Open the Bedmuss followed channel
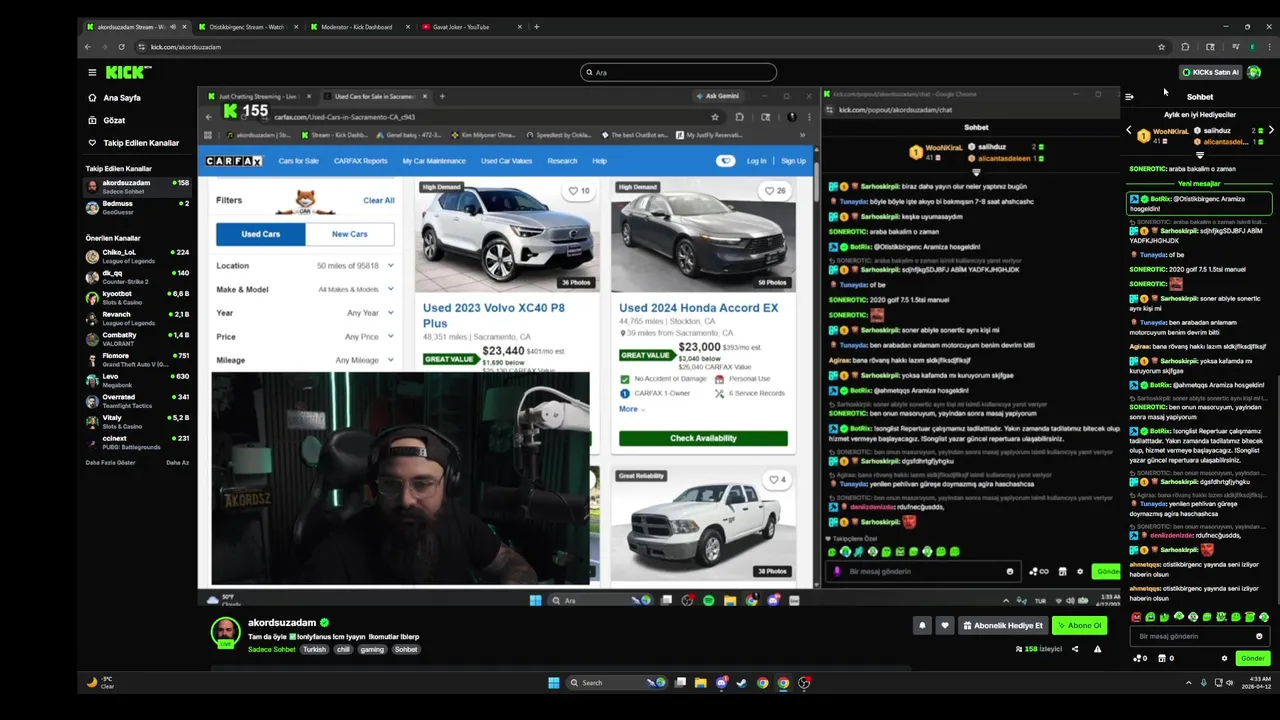1280x720 pixels. coord(137,207)
